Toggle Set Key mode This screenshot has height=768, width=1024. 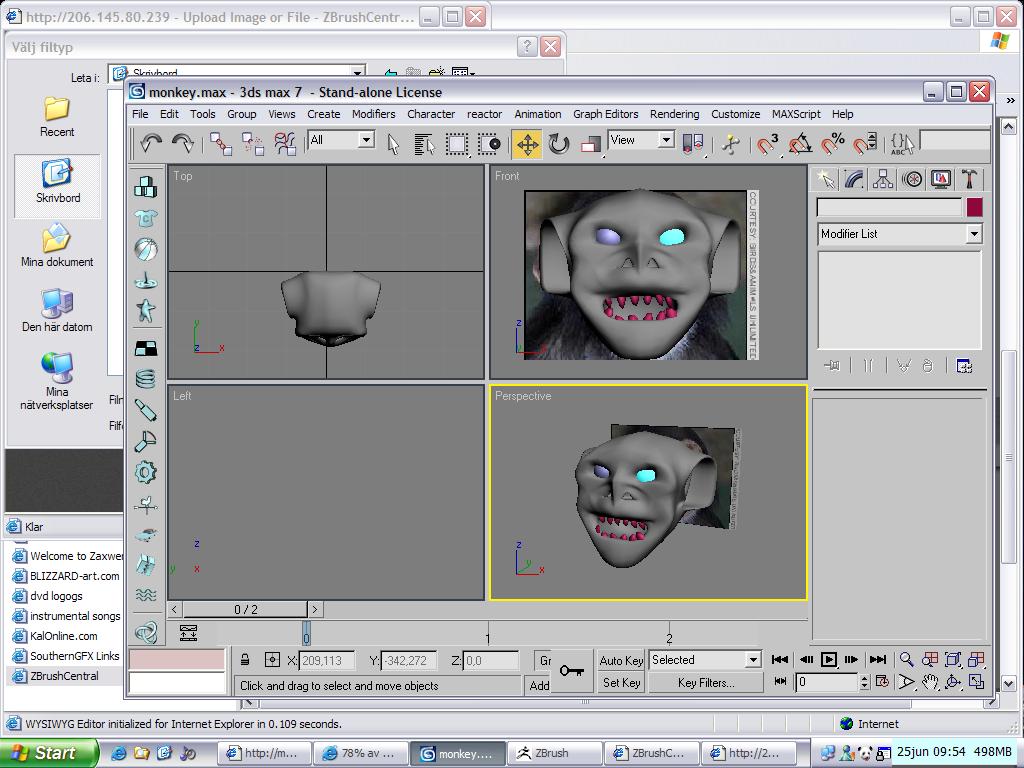(621, 682)
